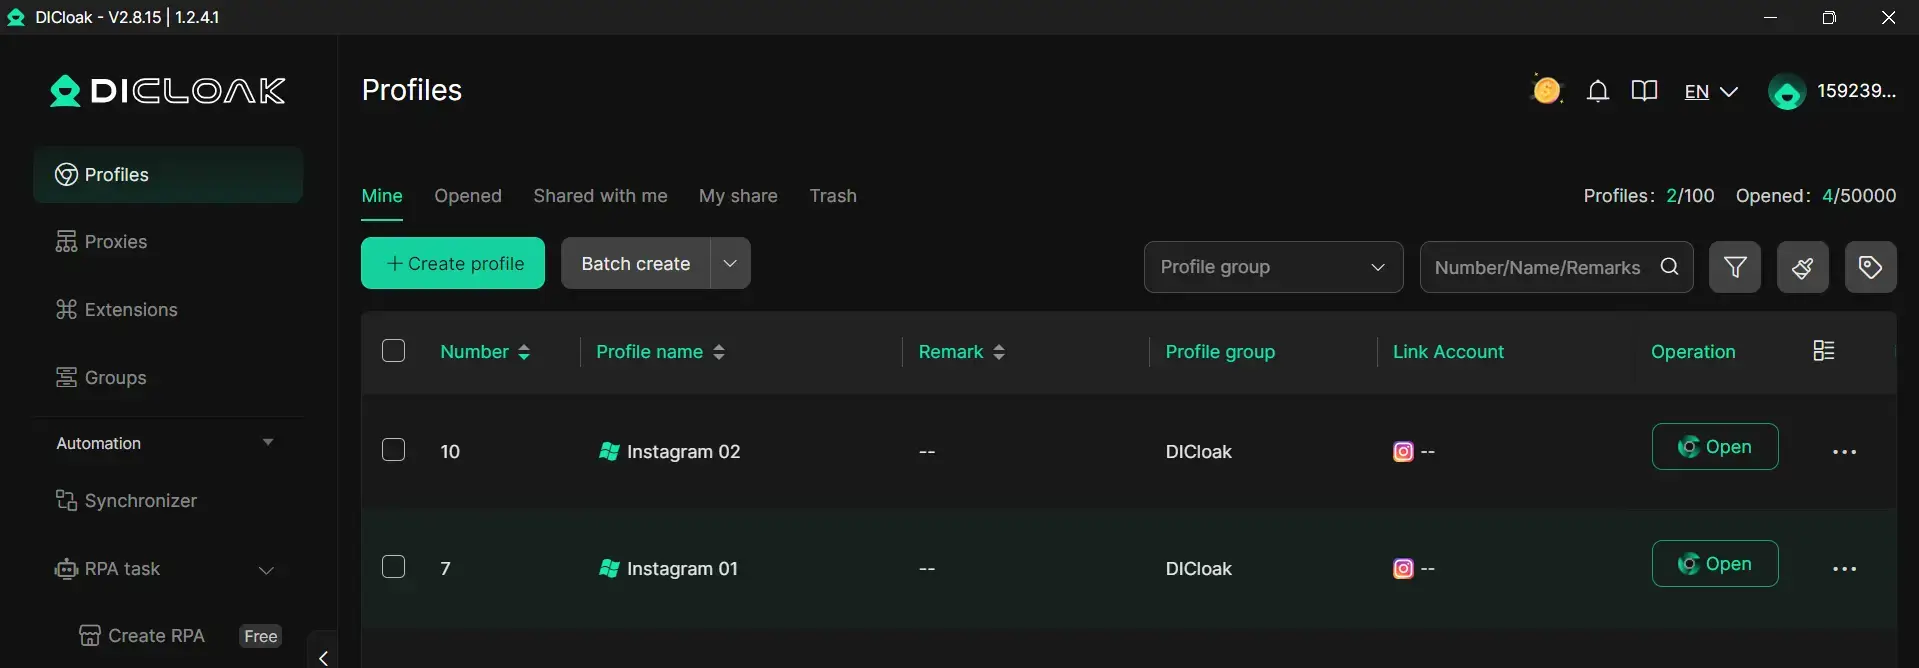The height and width of the screenshot is (668, 1919).
Task: Click the user avatar icon
Action: [x=1786, y=93]
